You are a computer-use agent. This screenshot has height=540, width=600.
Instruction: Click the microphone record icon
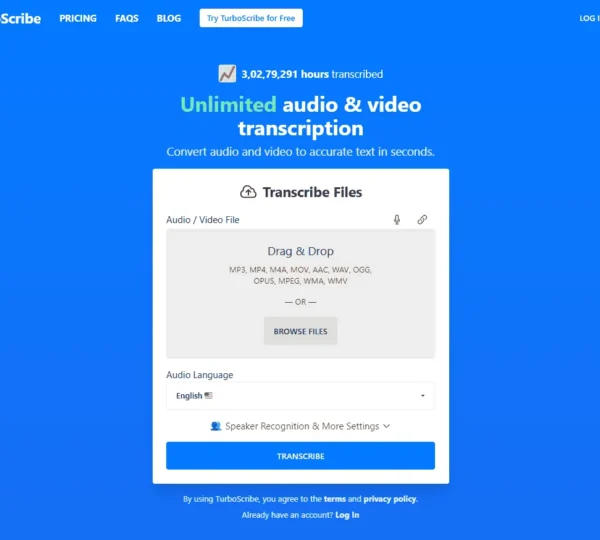[397, 220]
